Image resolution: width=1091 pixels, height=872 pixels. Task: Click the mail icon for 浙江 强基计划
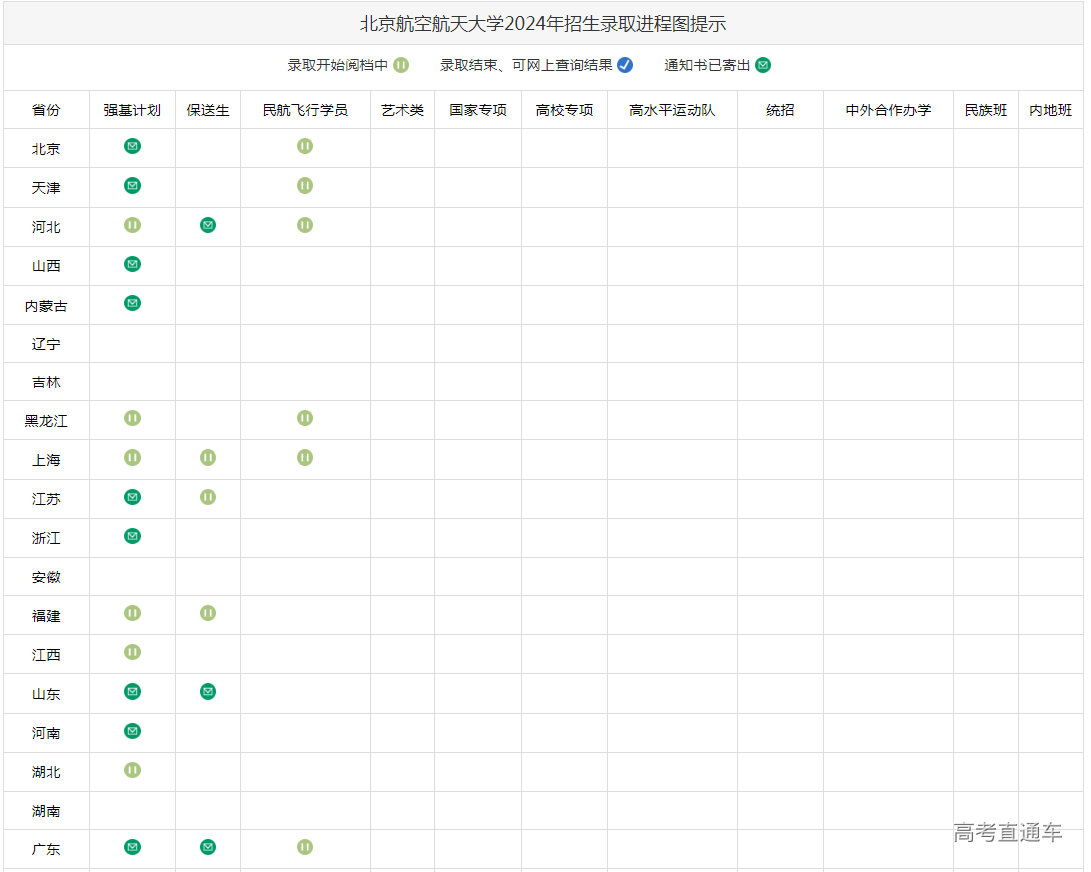[132, 536]
